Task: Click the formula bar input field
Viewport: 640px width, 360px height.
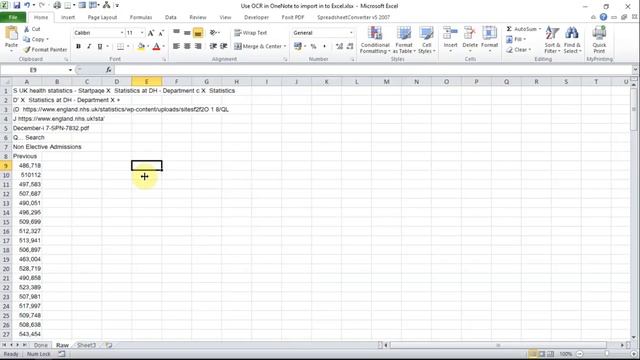Action: pos(372,70)
